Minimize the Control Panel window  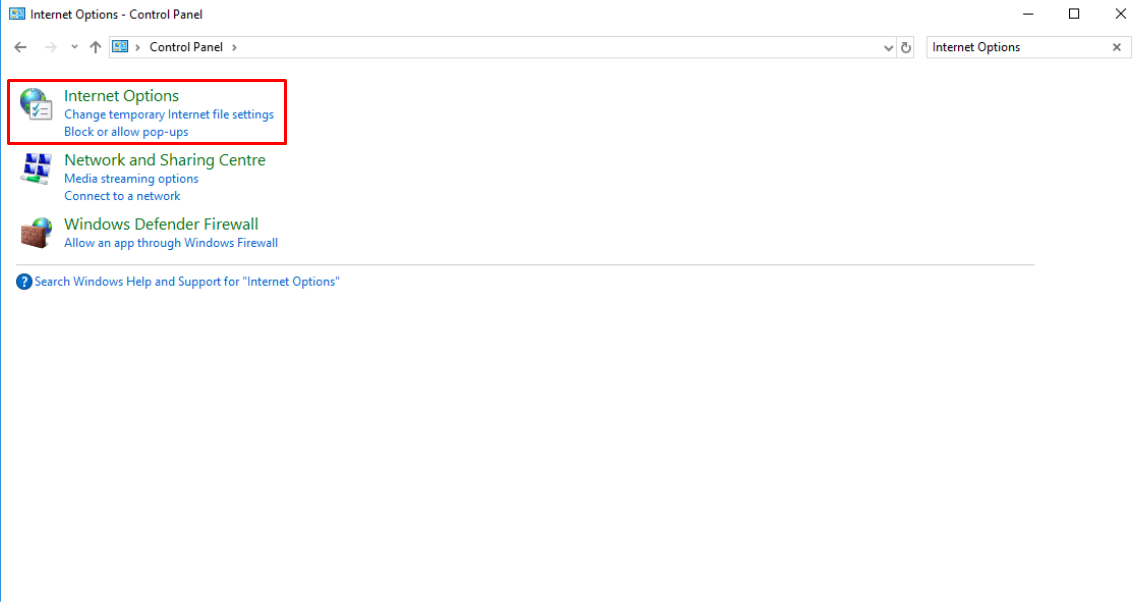point(1028,14)
